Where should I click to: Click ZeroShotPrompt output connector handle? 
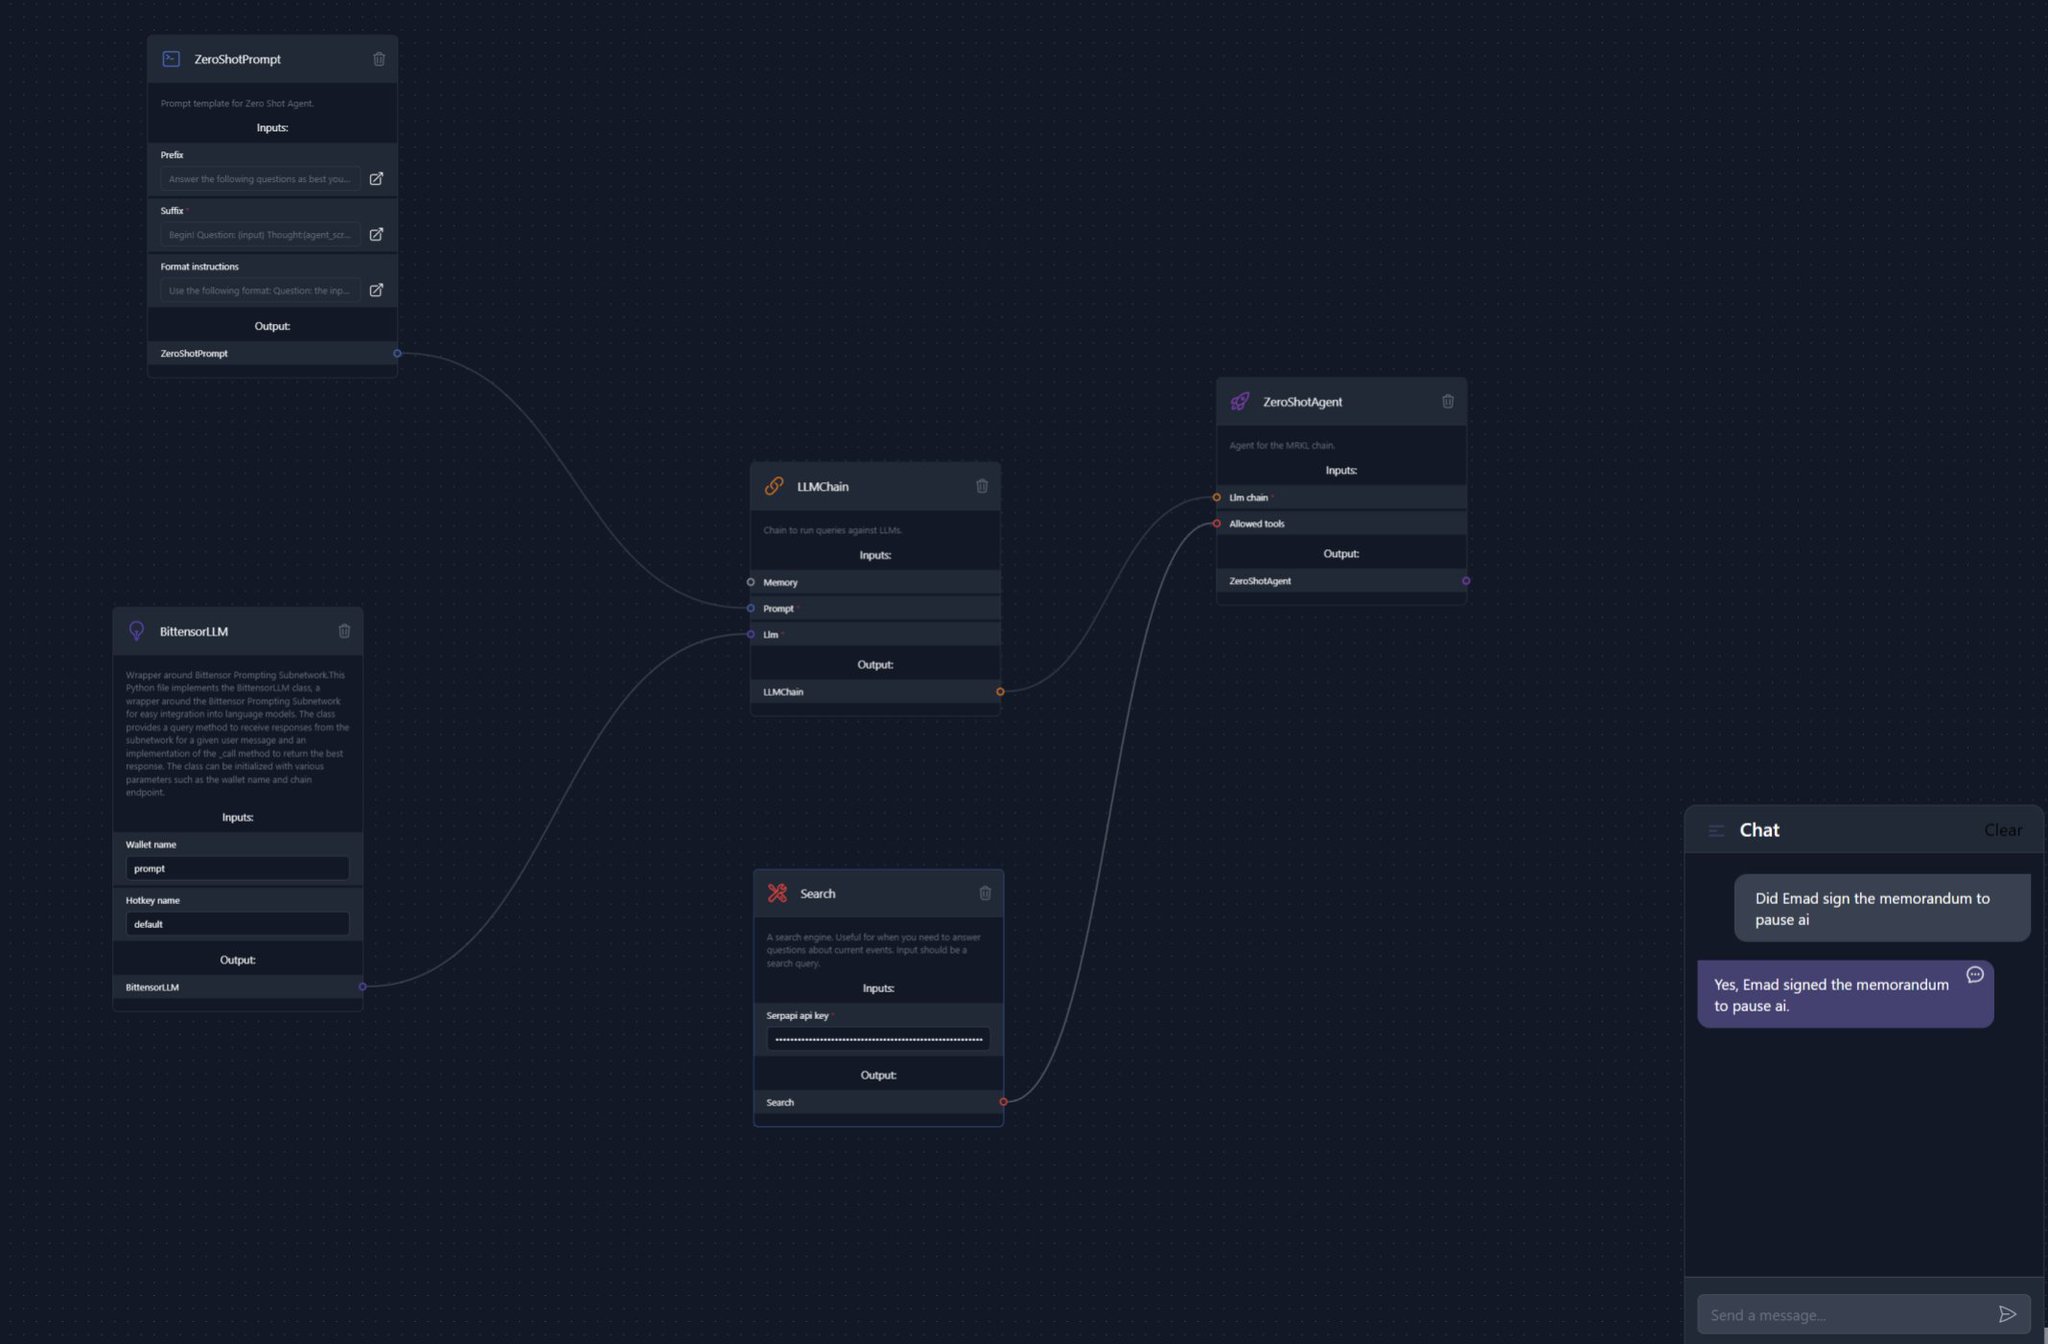tap(397, 353)
